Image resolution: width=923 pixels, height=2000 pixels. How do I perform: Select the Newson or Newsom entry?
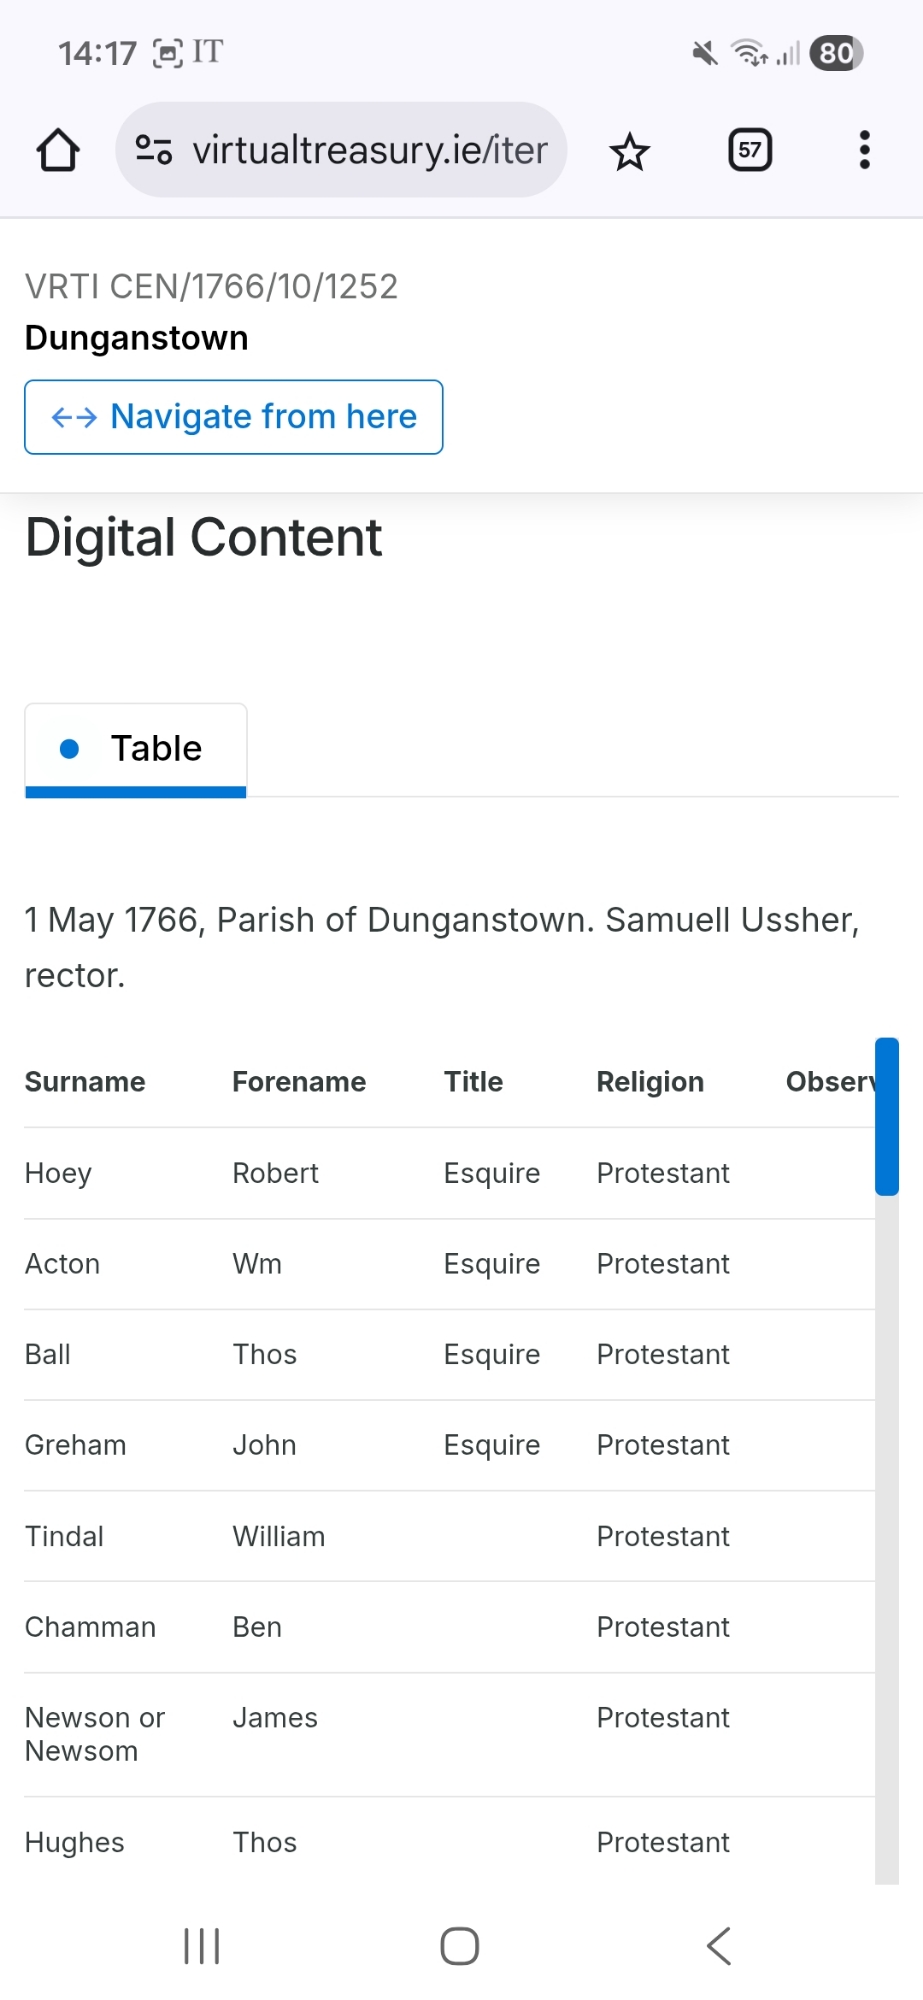tap(95, 1734)
